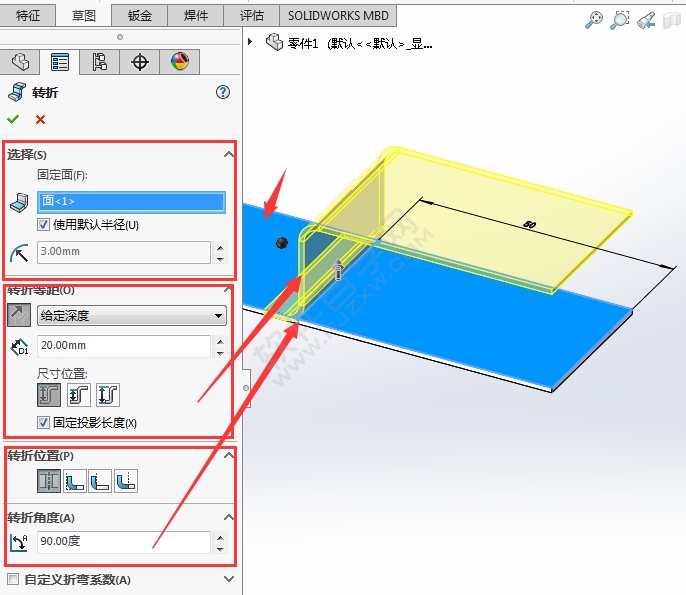Viewport: 686px width, 595px height.
Task: Expand the 零件1 flyout tree arrow
Action: click(250, 42)
